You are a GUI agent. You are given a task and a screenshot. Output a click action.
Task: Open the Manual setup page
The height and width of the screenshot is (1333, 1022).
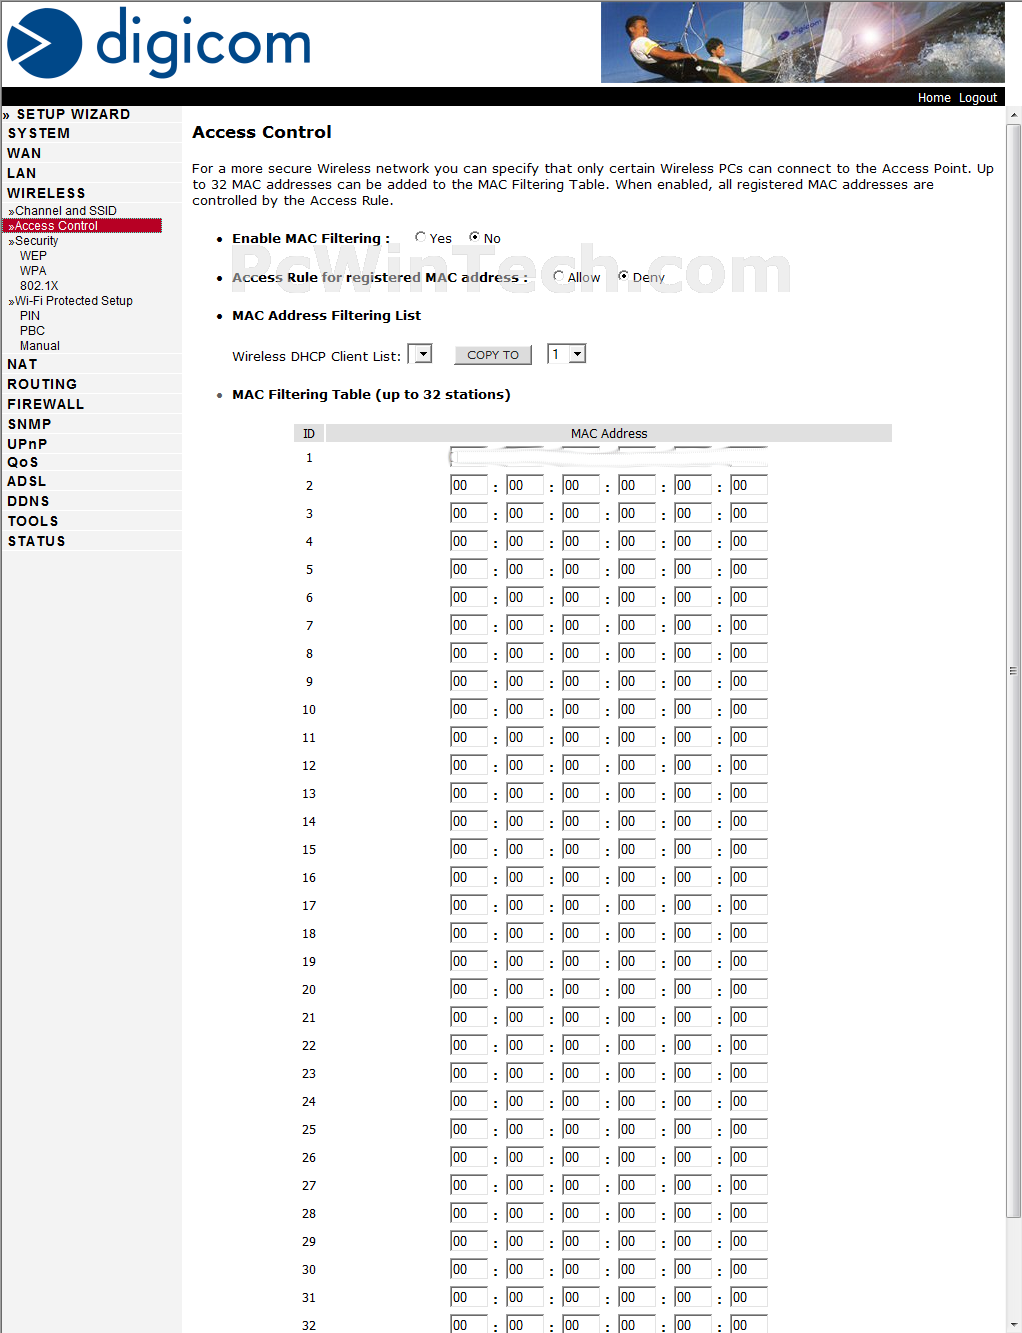click(x=40, y=346)
